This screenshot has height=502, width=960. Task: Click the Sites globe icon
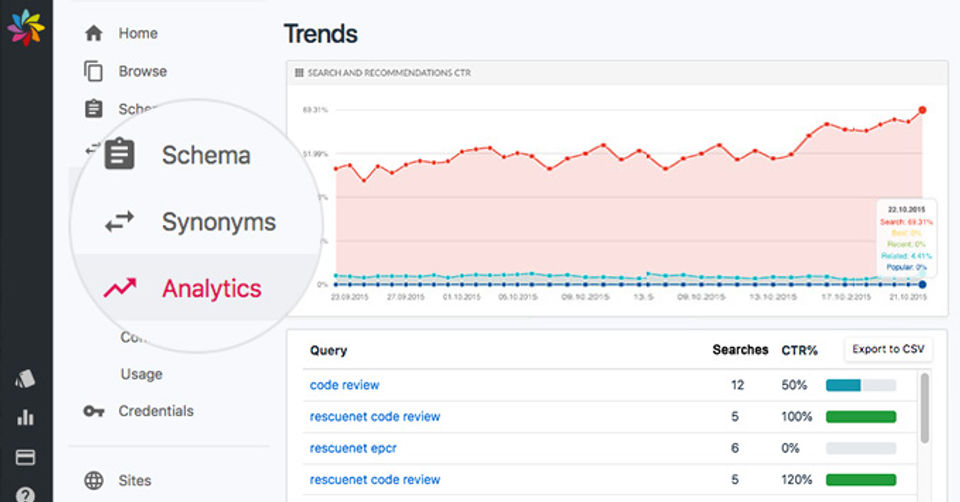point(94,481)
